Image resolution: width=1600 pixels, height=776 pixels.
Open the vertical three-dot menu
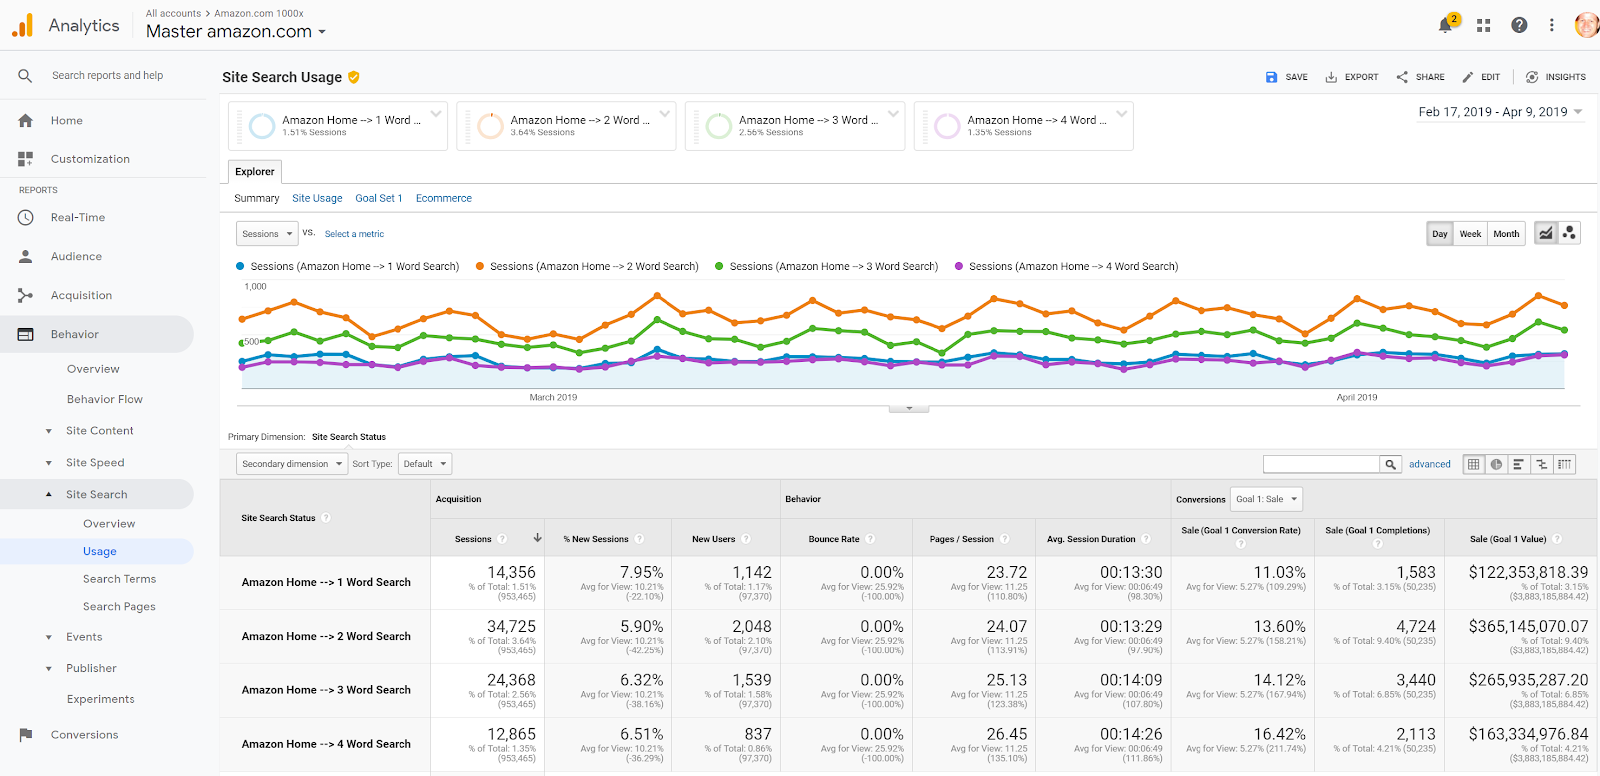pyautogui.click(x=1552, y=25)
